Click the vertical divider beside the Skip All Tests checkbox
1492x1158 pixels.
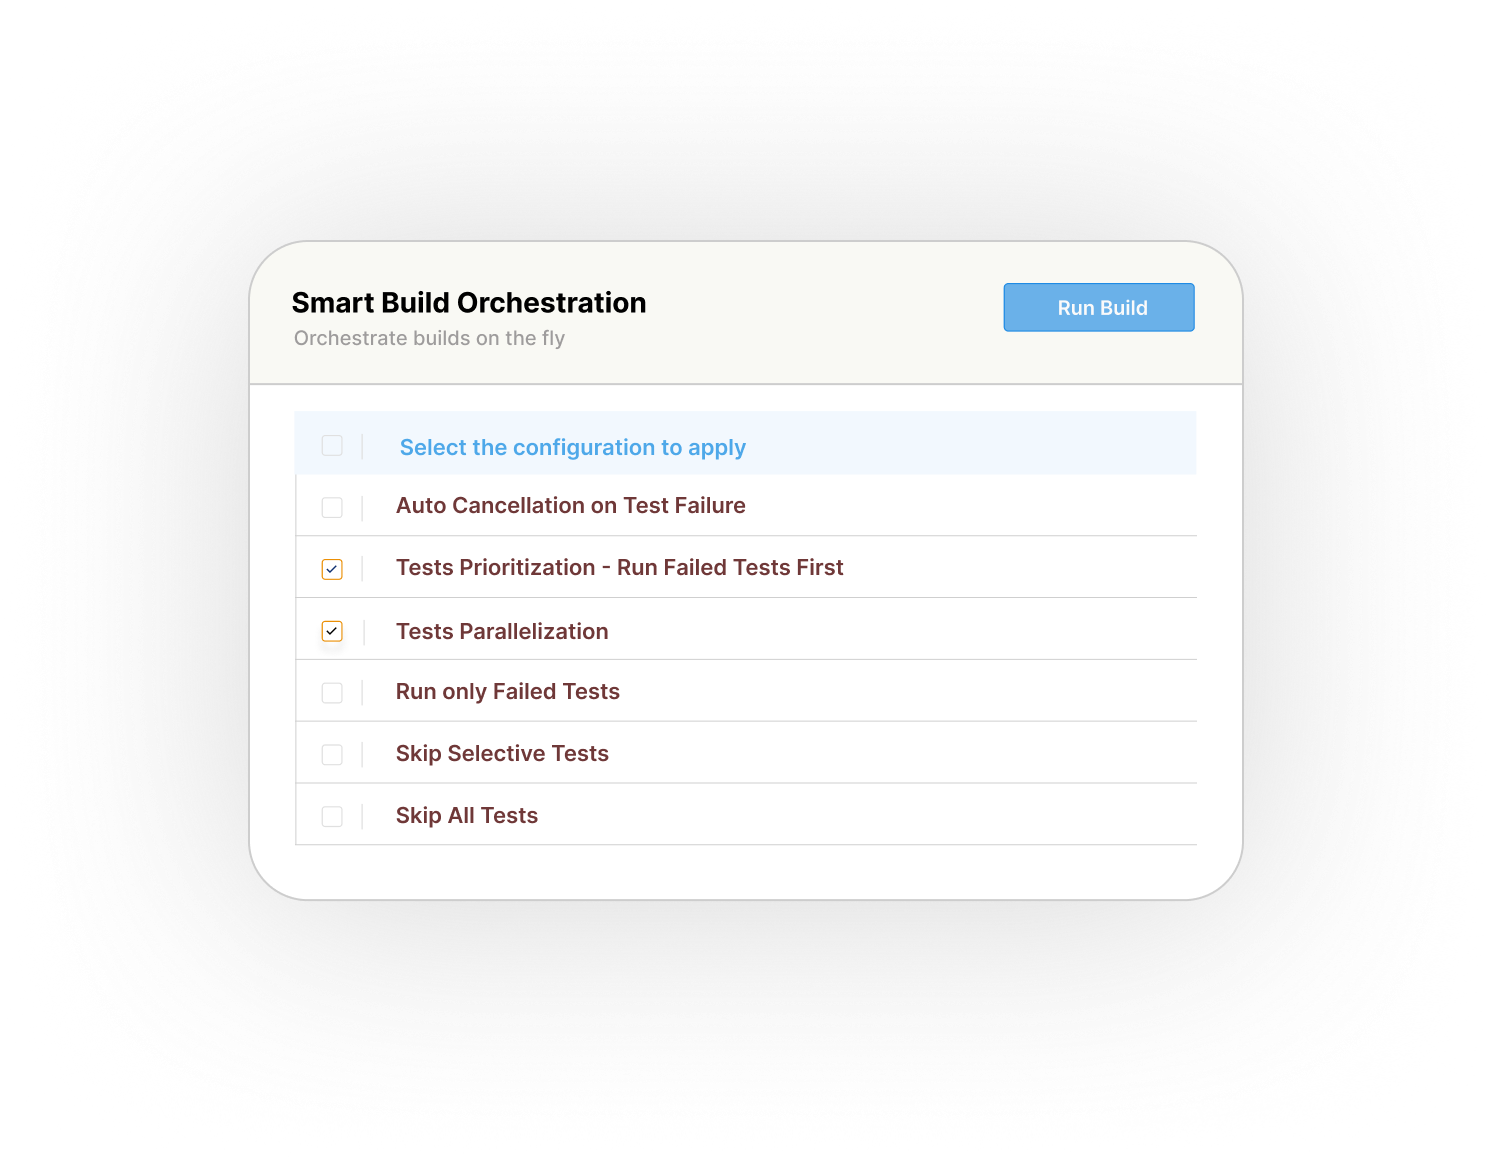pyautogui.click(x=362, y=817)
